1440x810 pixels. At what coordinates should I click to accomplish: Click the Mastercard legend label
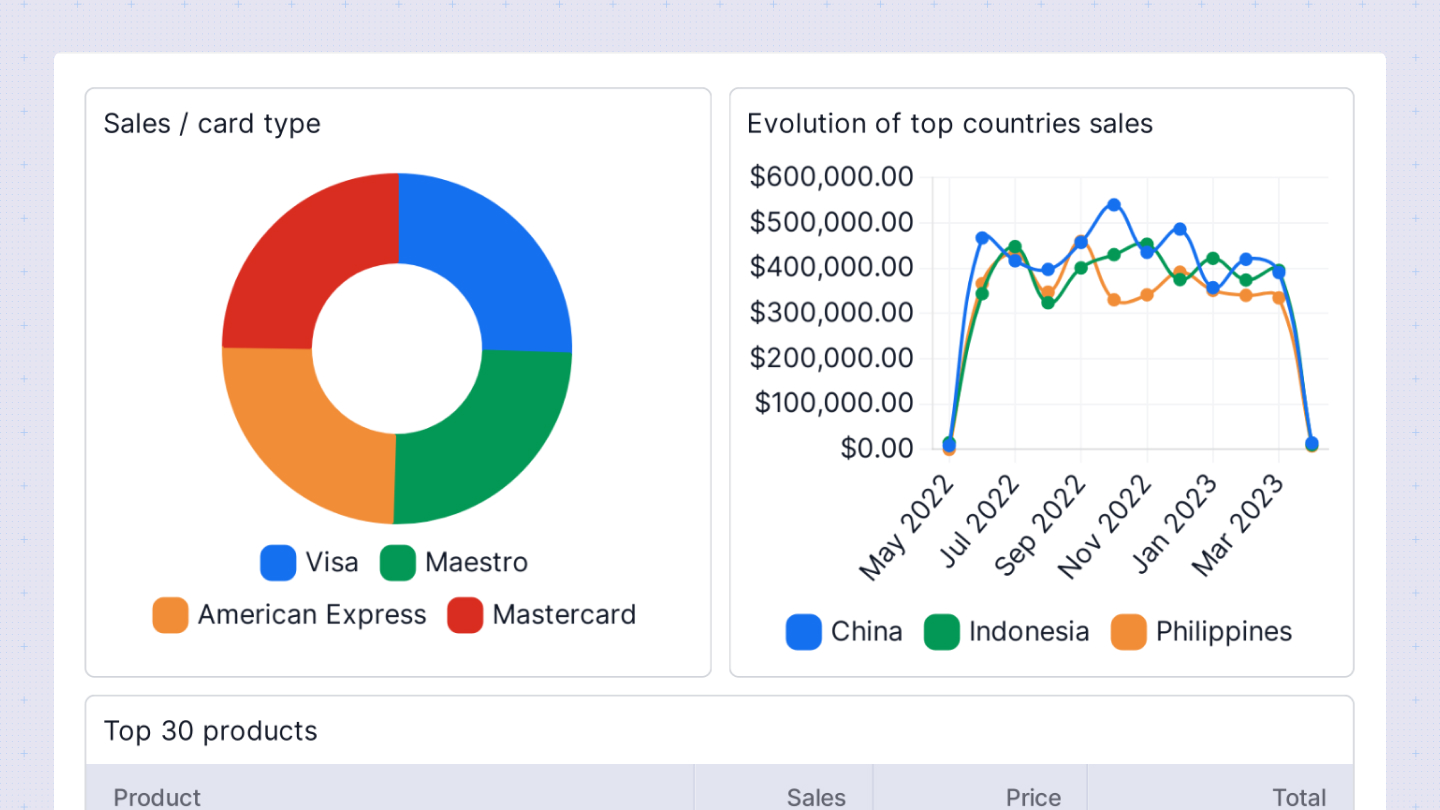[564, 615]
